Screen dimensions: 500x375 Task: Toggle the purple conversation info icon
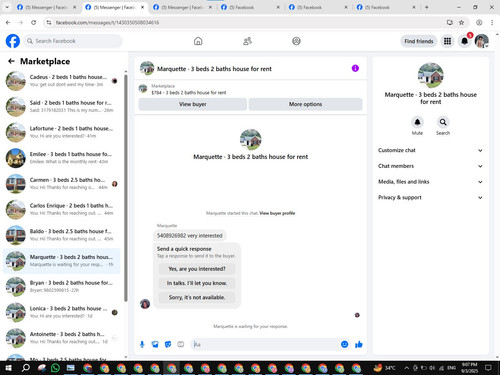pos(355,68)
